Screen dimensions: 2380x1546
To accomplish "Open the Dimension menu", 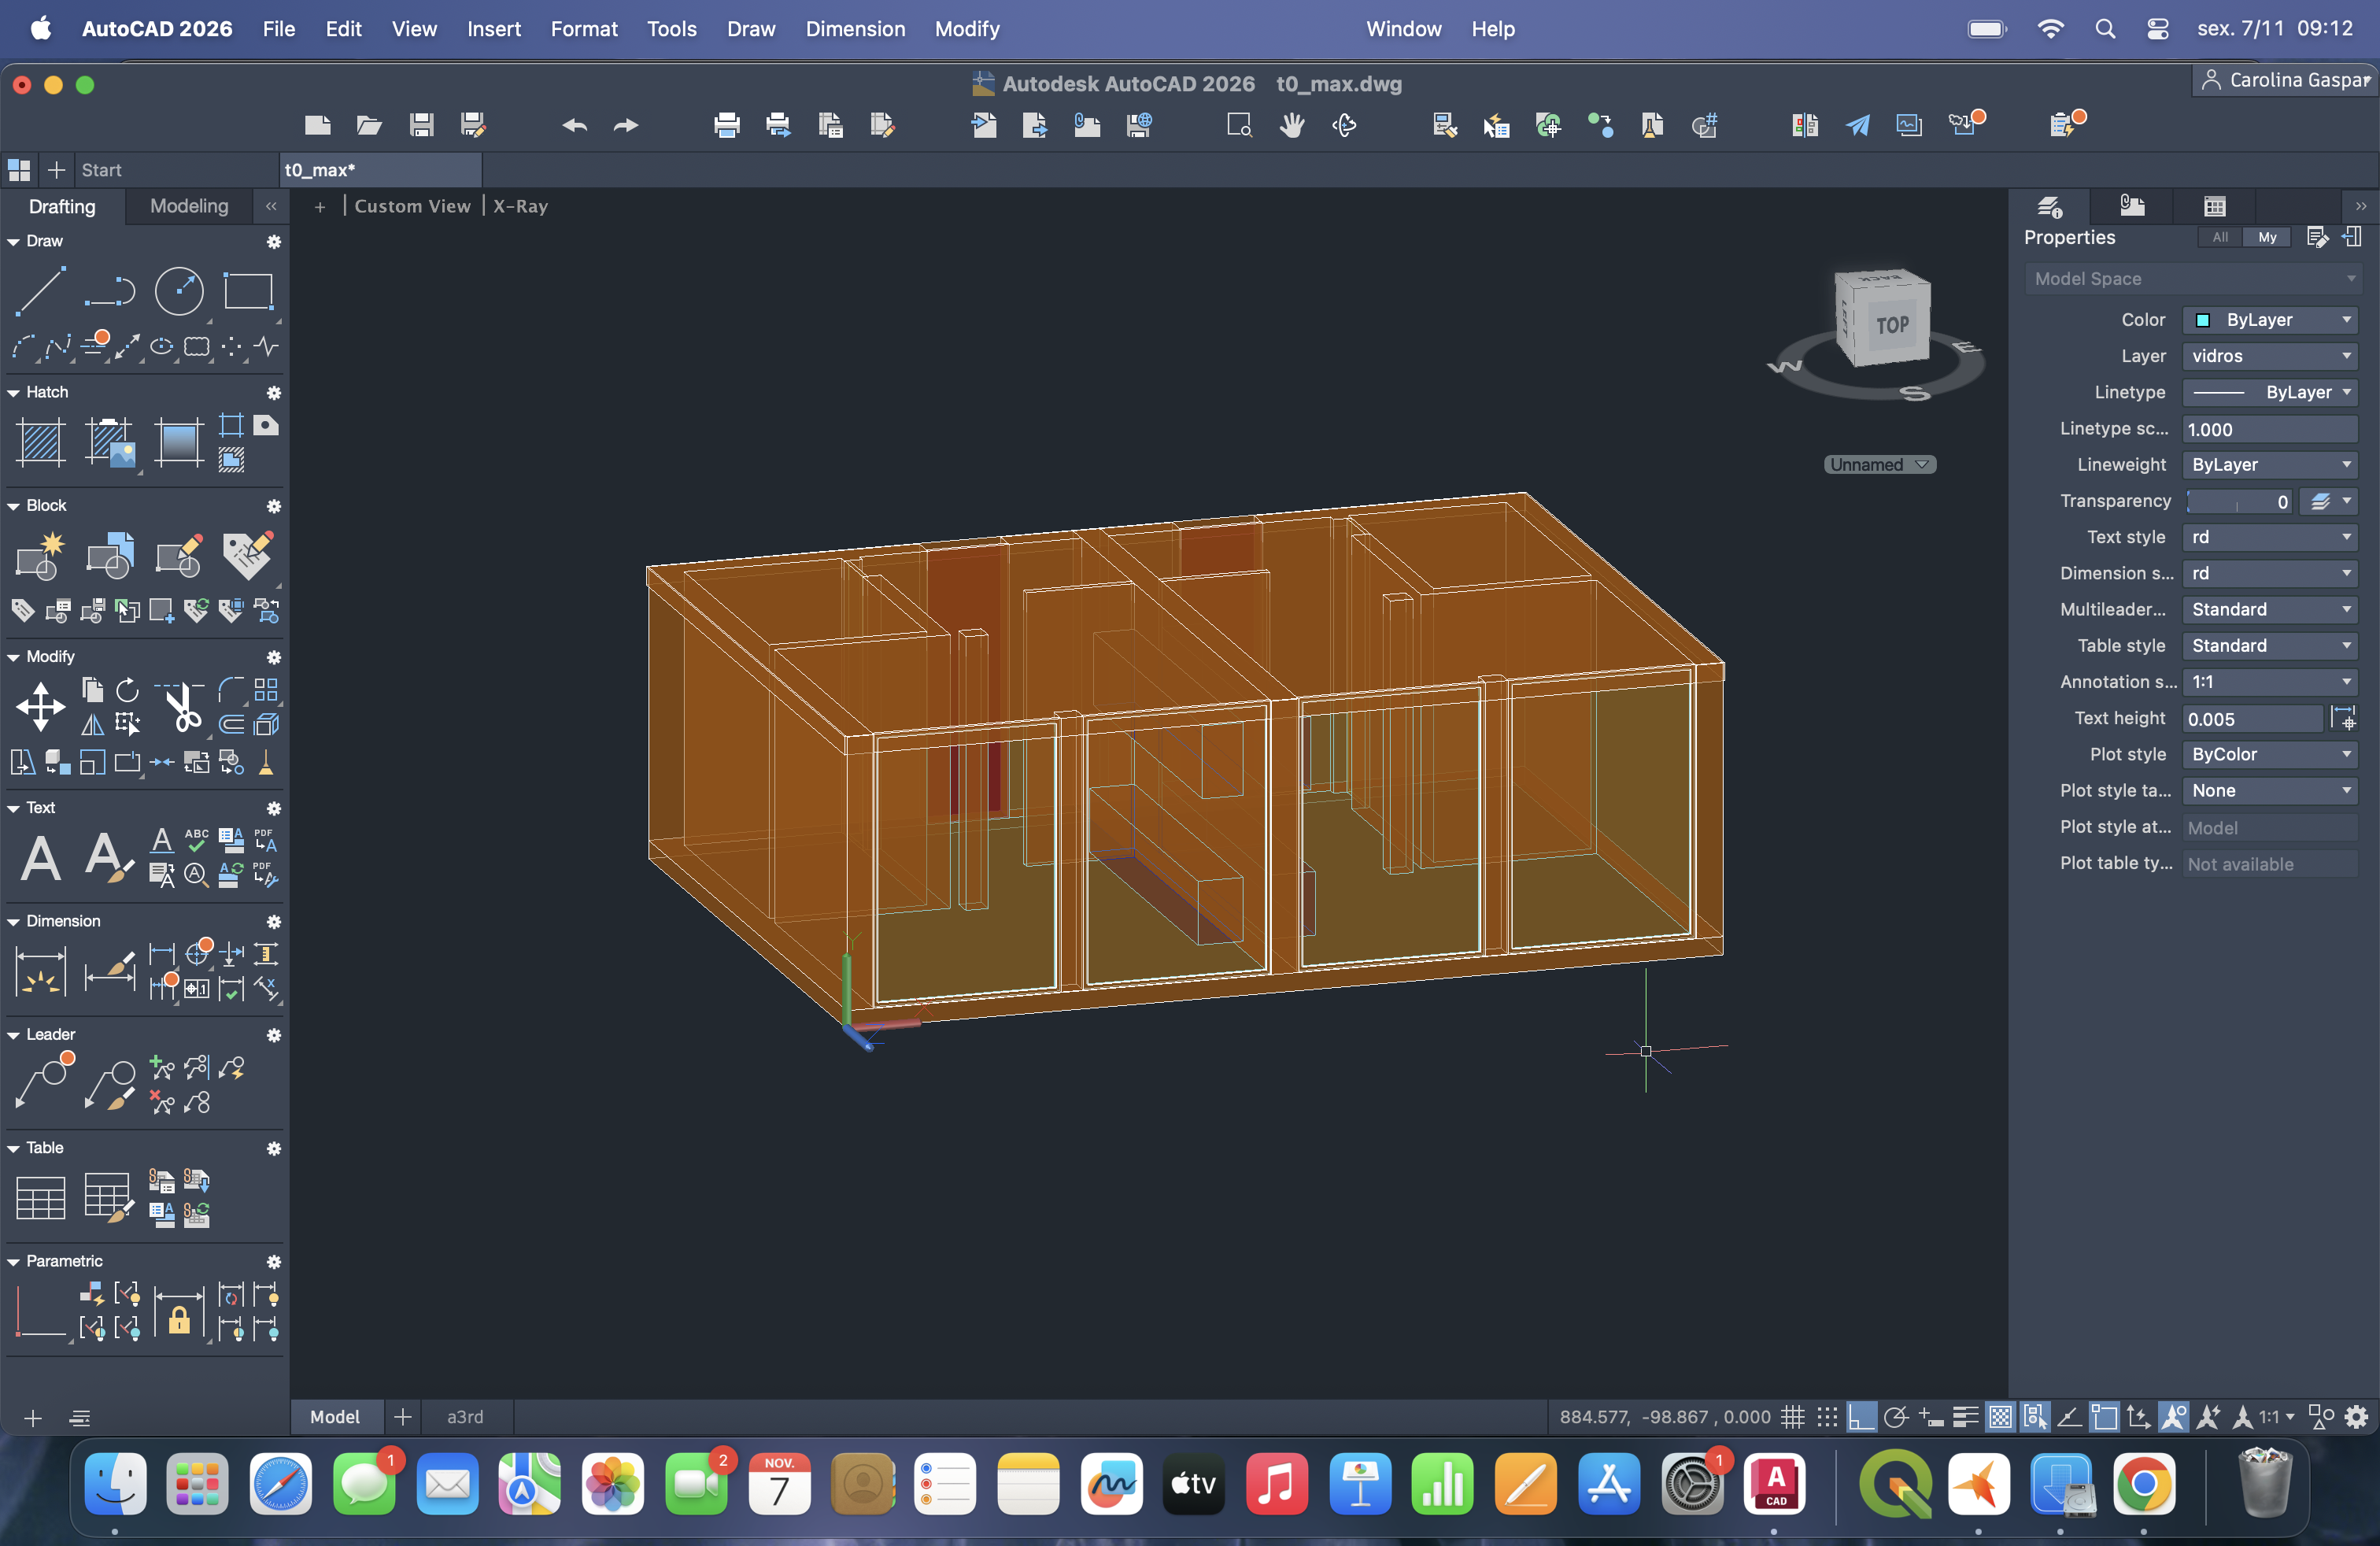I will pos(855,29).
